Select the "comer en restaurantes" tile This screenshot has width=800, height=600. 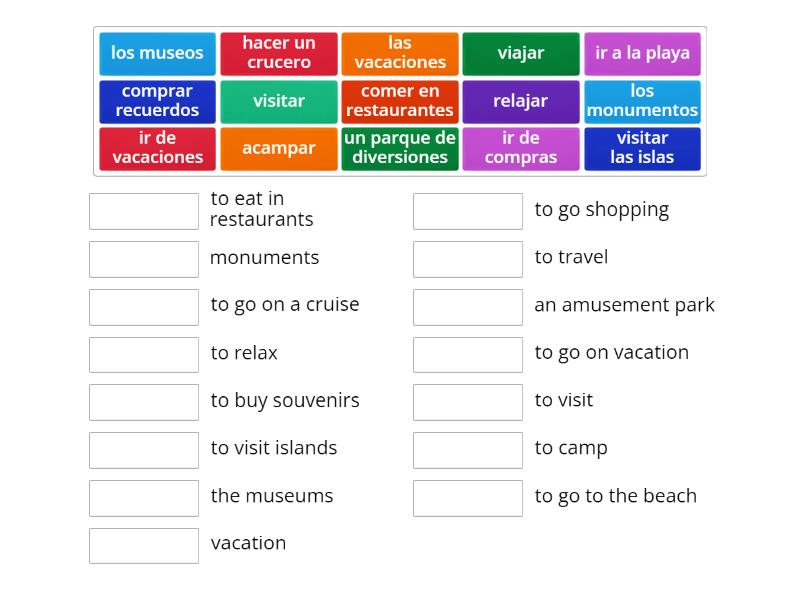point(400,101)
